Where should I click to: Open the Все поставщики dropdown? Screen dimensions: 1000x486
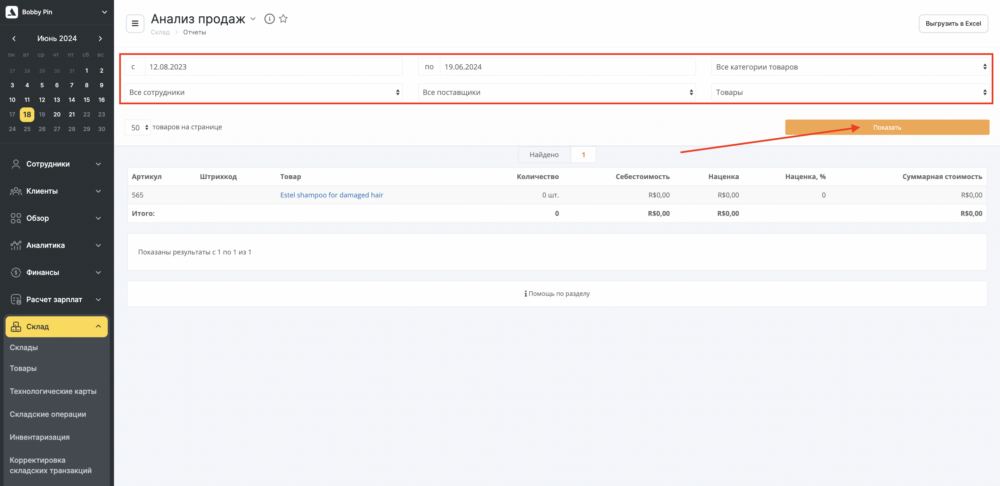coord(557,92)
